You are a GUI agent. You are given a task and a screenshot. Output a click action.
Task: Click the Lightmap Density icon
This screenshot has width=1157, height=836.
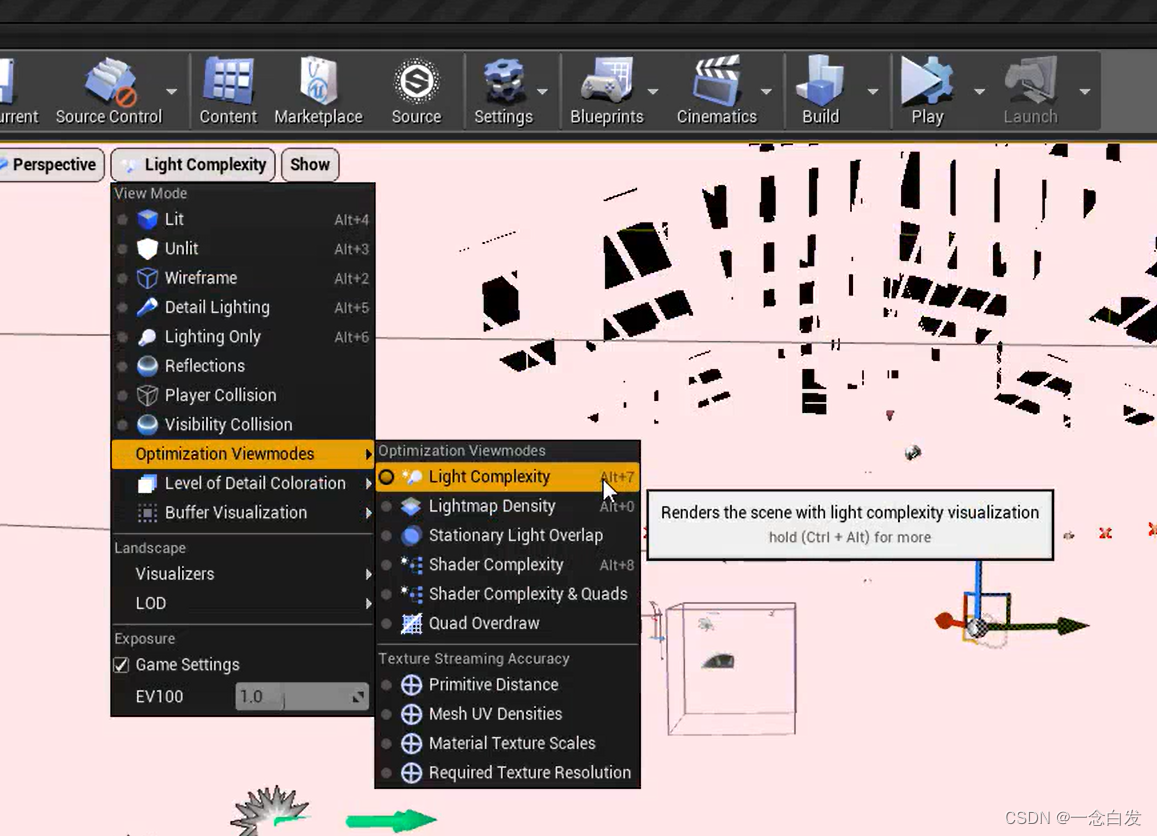(411, 506)
